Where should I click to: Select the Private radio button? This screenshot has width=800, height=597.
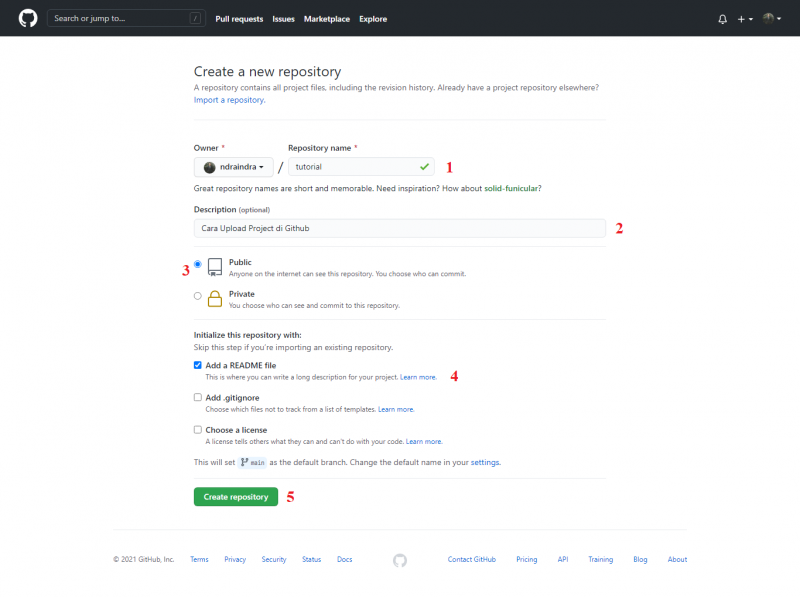point(198,296)
